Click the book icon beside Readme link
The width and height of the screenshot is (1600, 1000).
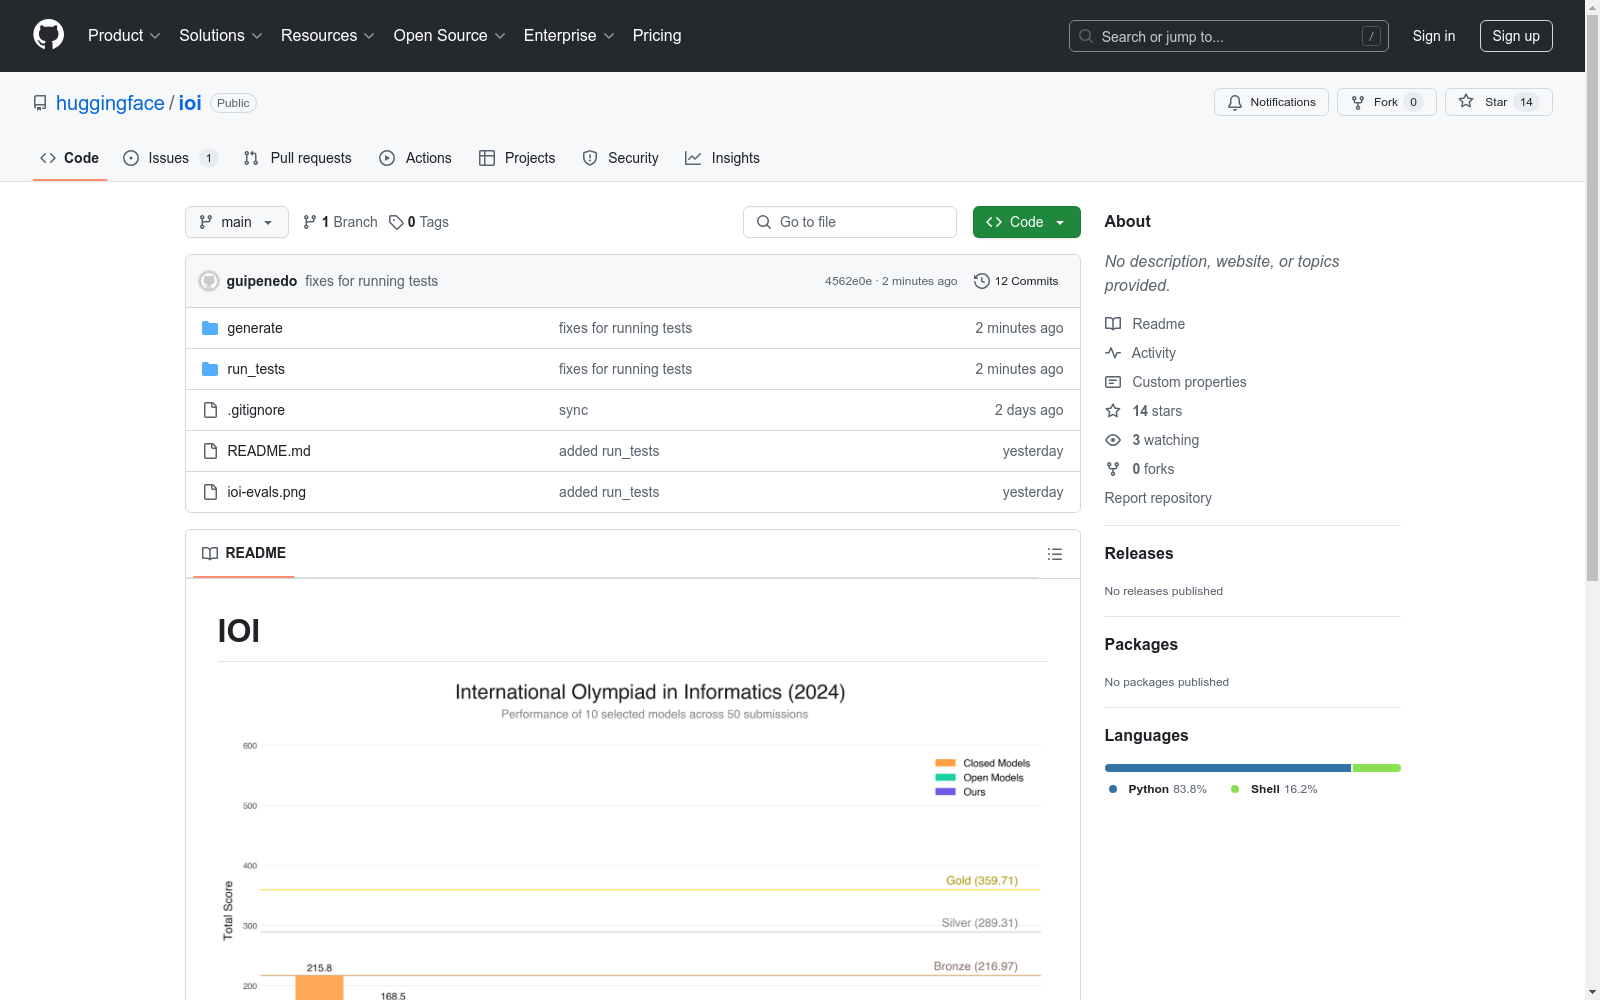(x=1113, y=324)
